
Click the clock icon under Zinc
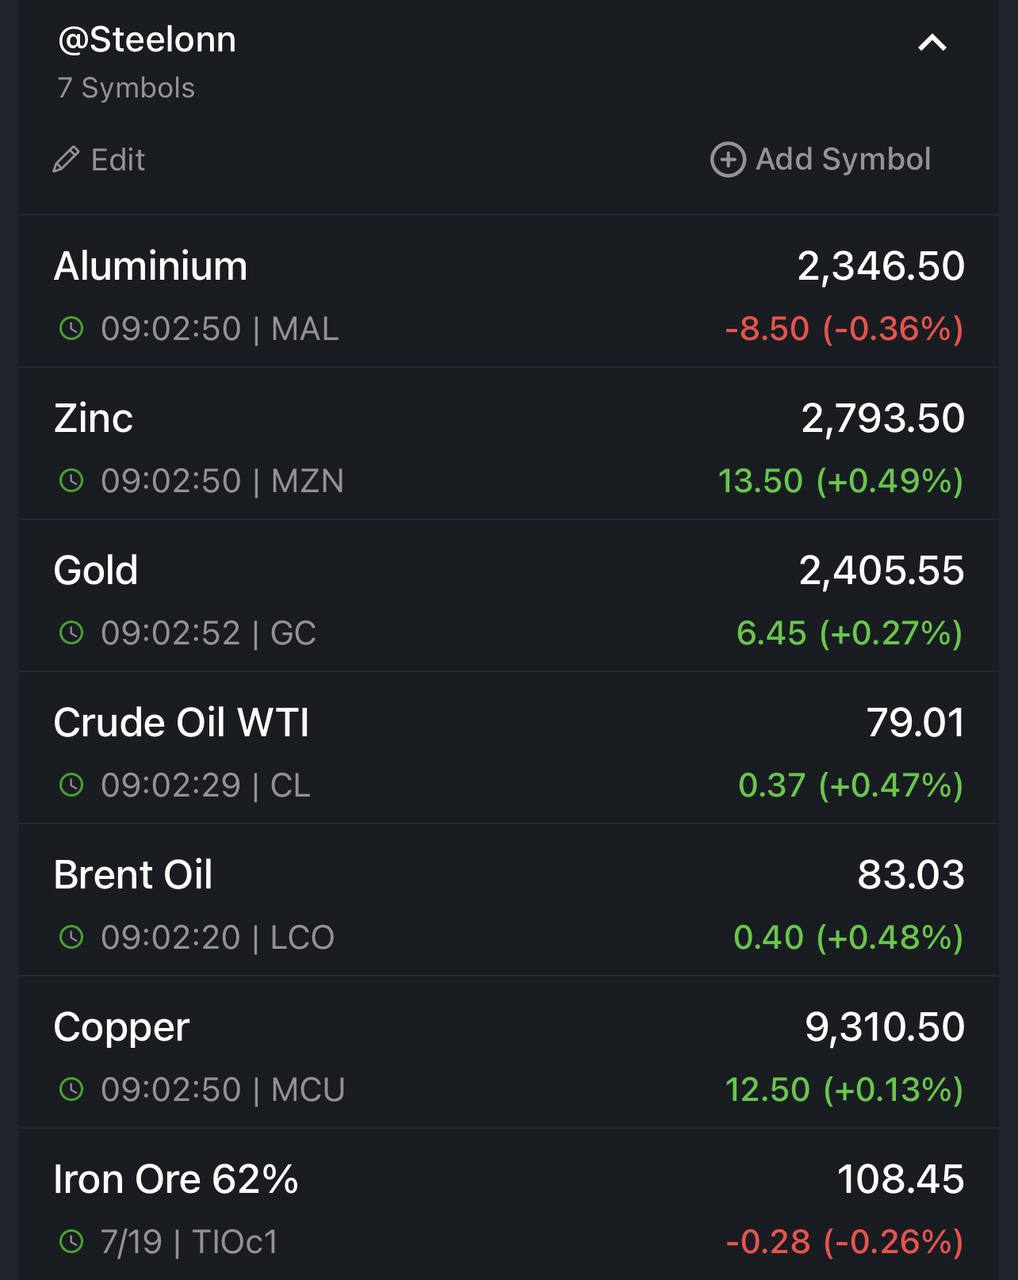point(71,480)
